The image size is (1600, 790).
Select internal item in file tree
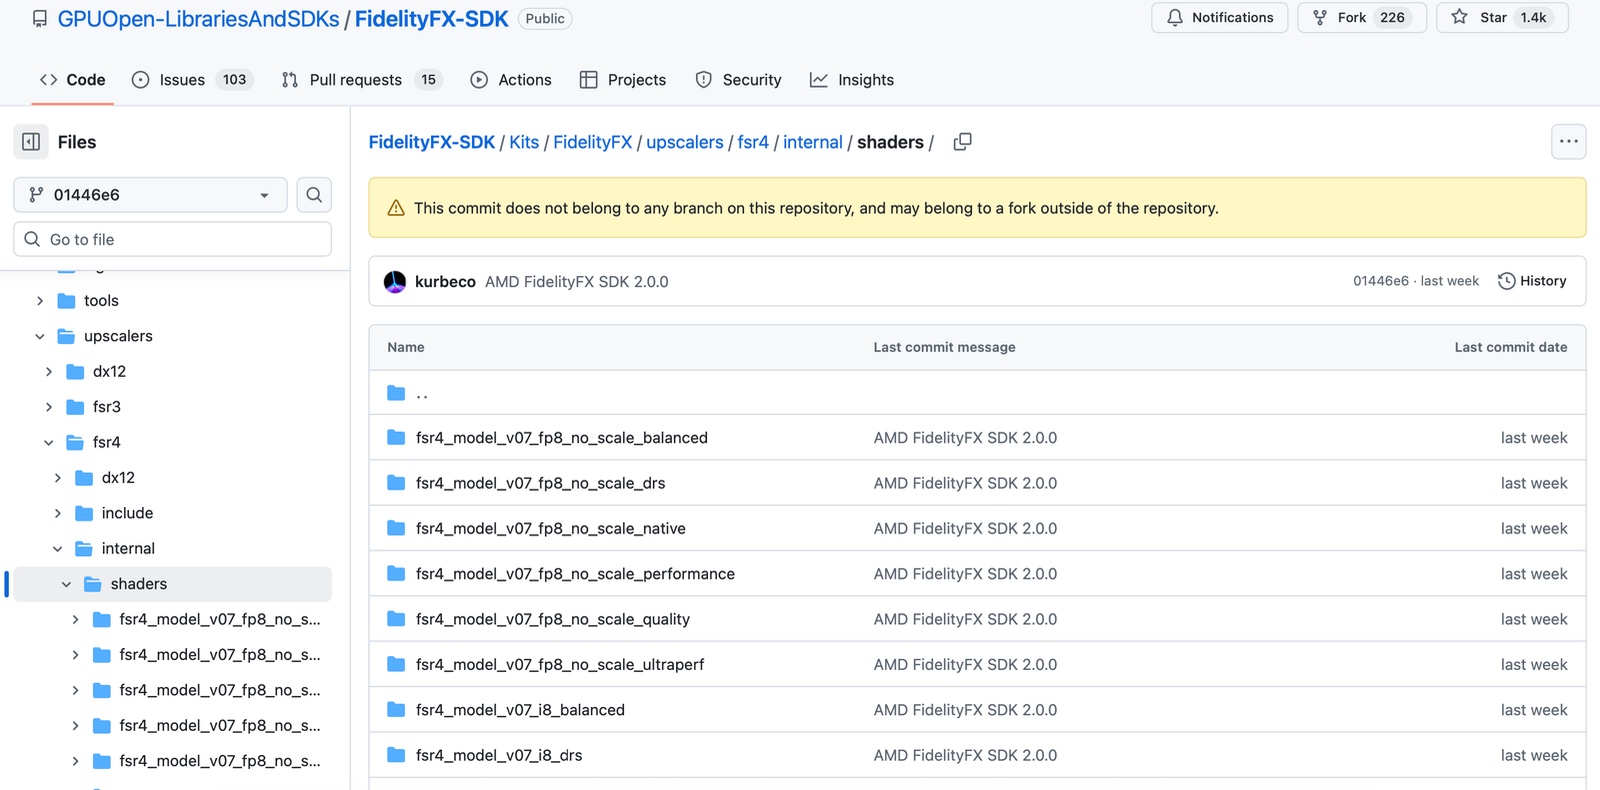pyautogui.click(x=128, y=549)
